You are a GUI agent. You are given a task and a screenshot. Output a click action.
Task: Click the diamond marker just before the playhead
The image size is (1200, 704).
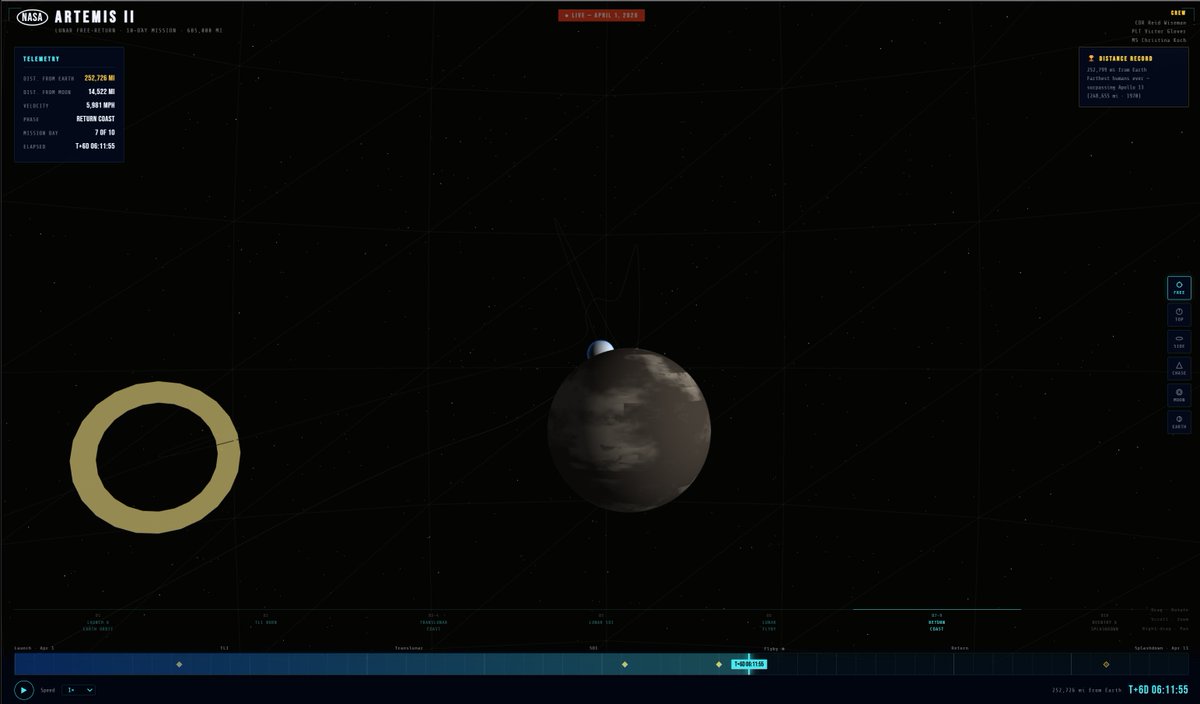(718, 664)
